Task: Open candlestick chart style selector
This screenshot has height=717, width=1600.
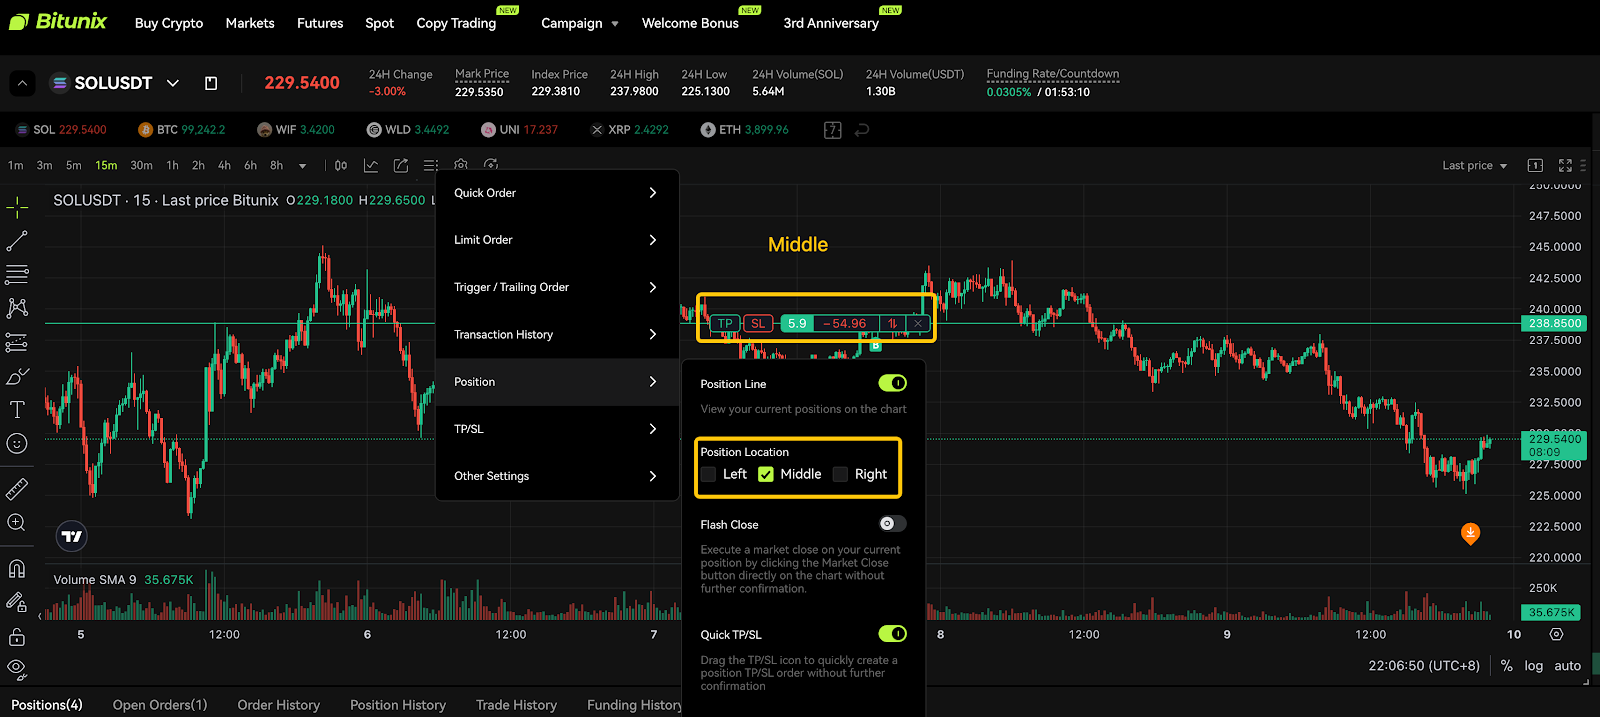Action: (x=341, y=165)
